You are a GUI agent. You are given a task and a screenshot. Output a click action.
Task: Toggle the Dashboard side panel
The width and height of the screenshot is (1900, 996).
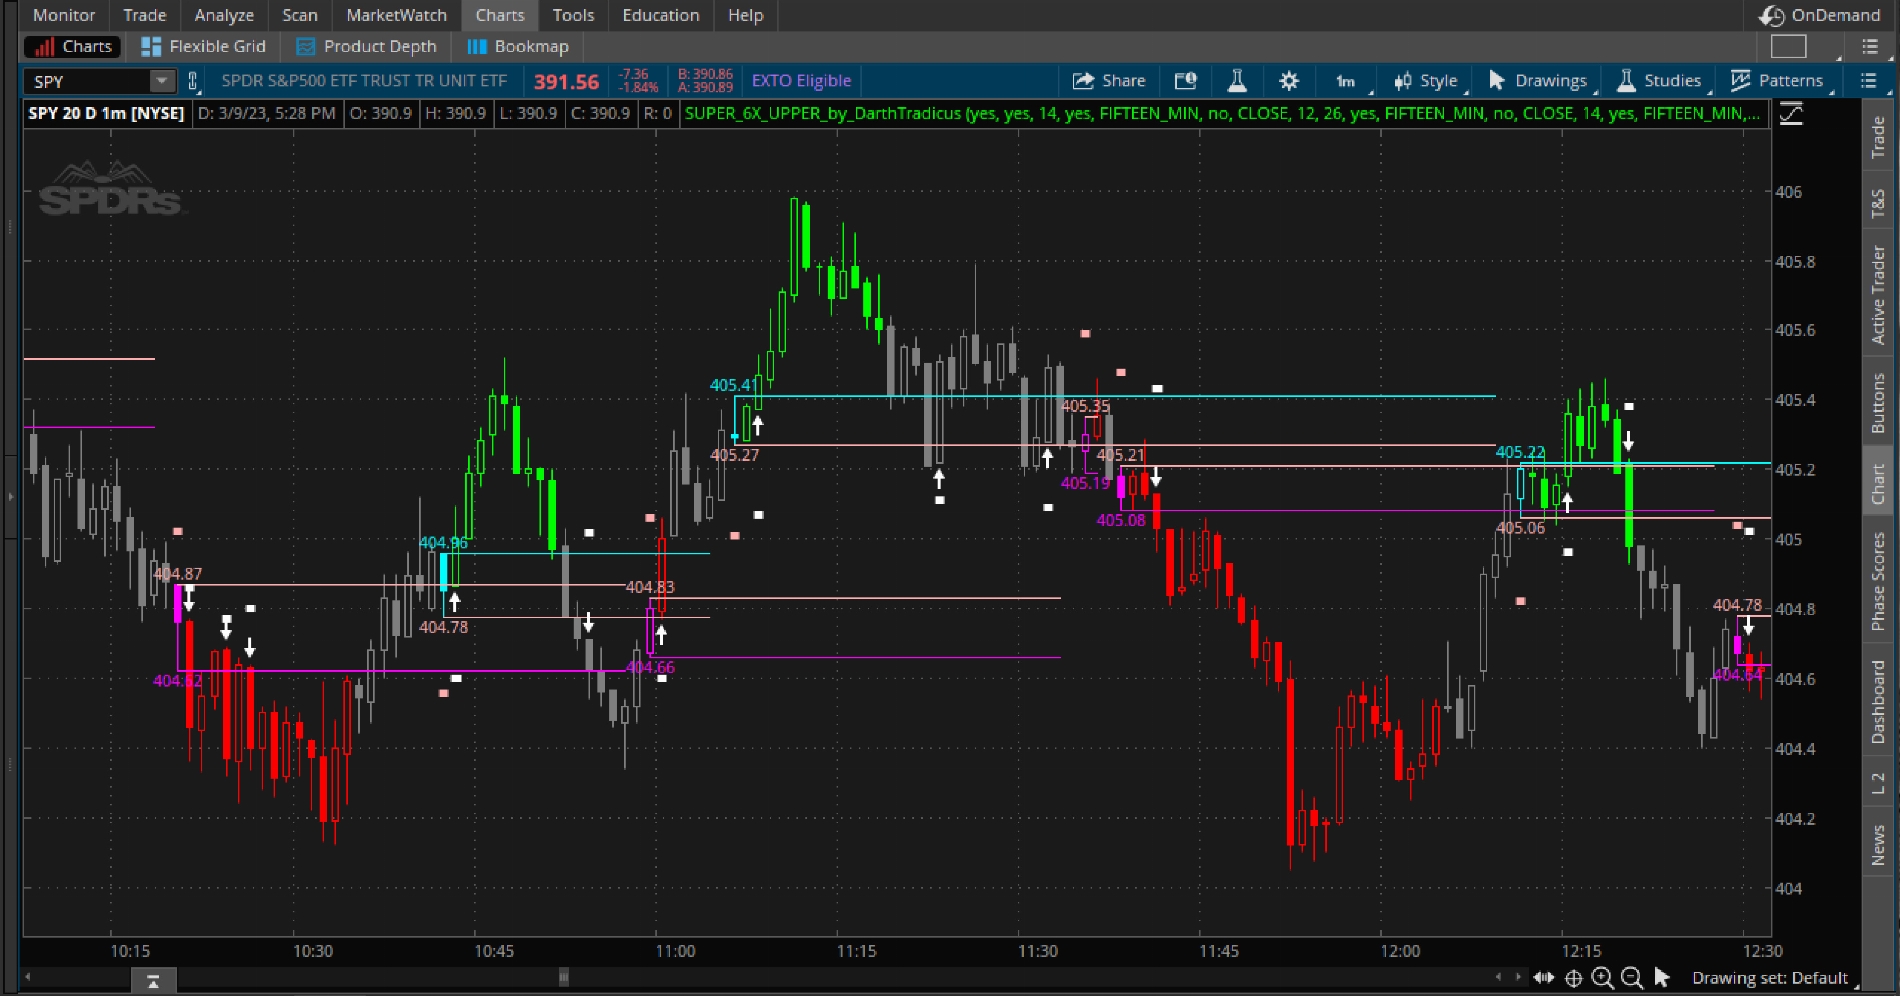[1878, 701]
